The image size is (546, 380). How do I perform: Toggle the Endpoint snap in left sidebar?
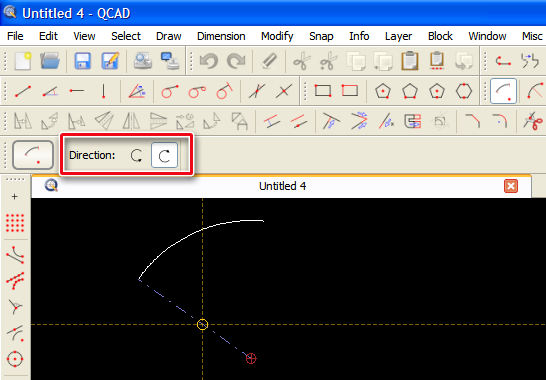tap(15, 255)
